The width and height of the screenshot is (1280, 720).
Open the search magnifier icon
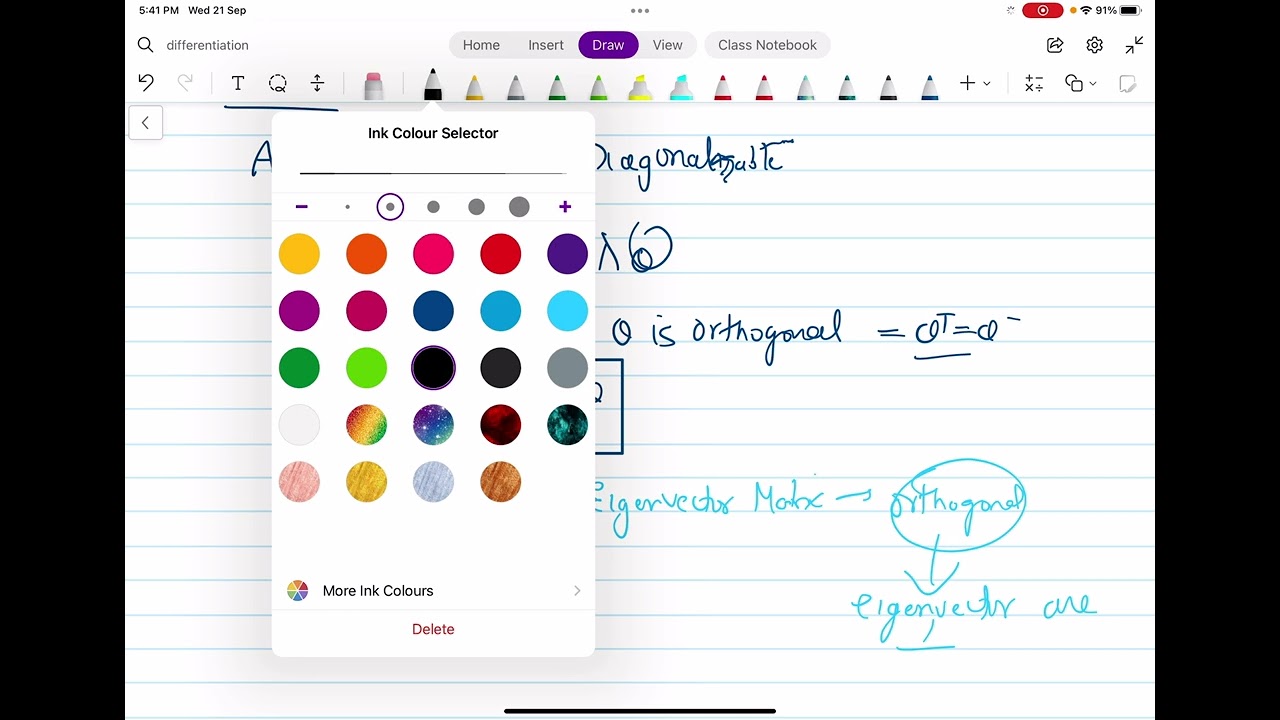[x=145, y=45]
